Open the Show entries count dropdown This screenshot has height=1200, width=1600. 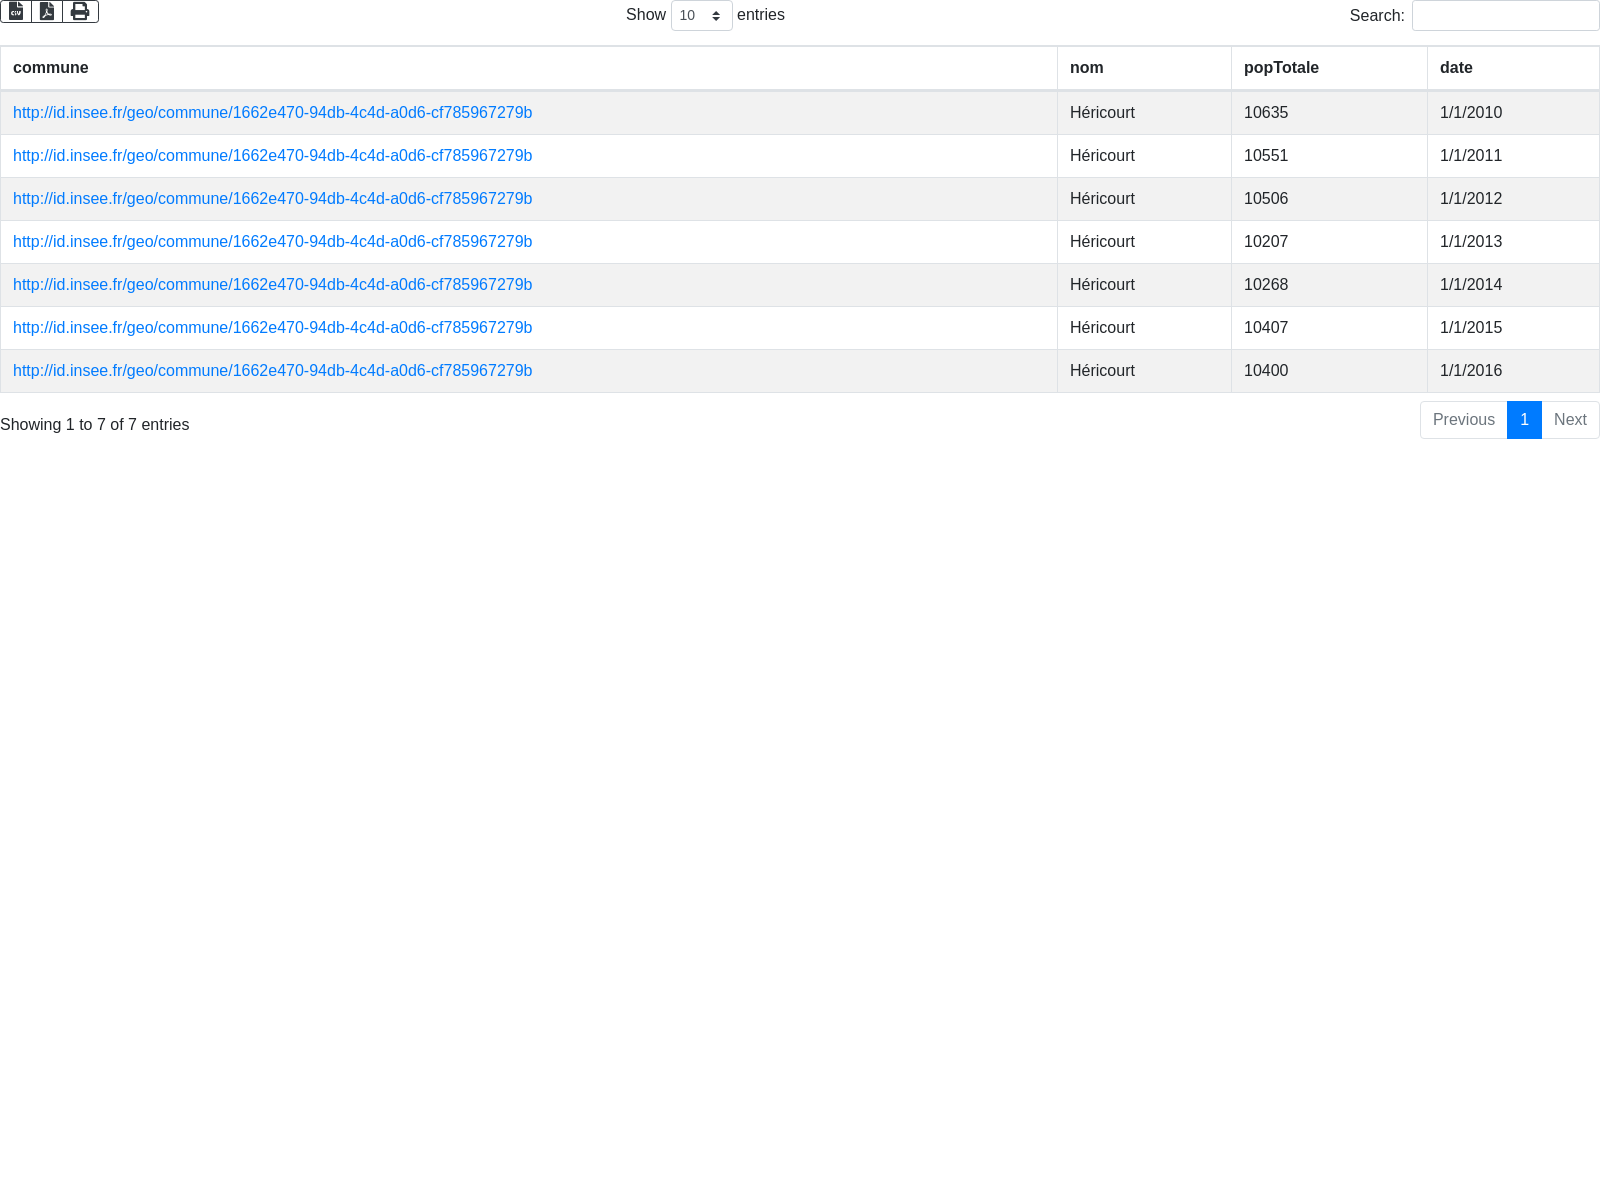701,16
